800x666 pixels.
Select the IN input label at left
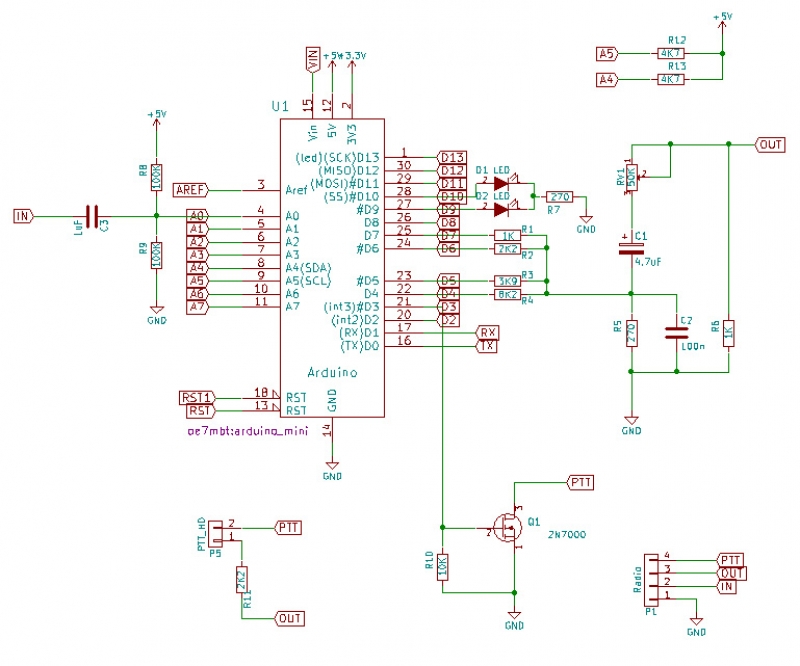[23, 216]
